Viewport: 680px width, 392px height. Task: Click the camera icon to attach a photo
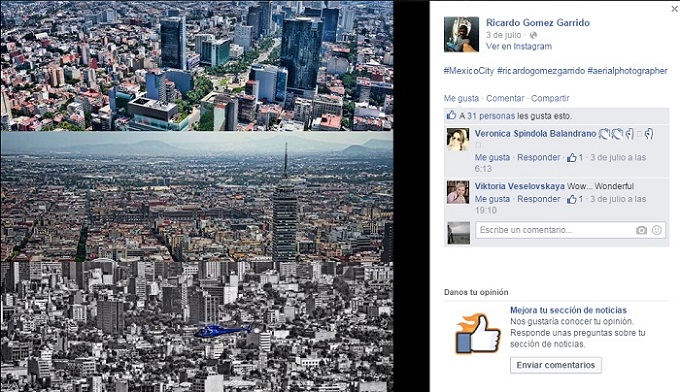641,230
